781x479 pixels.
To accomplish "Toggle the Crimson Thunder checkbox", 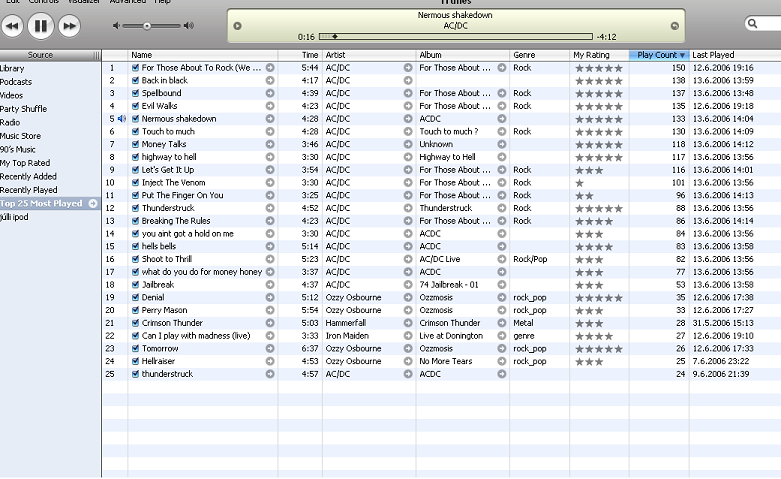I will pos(135,323).
